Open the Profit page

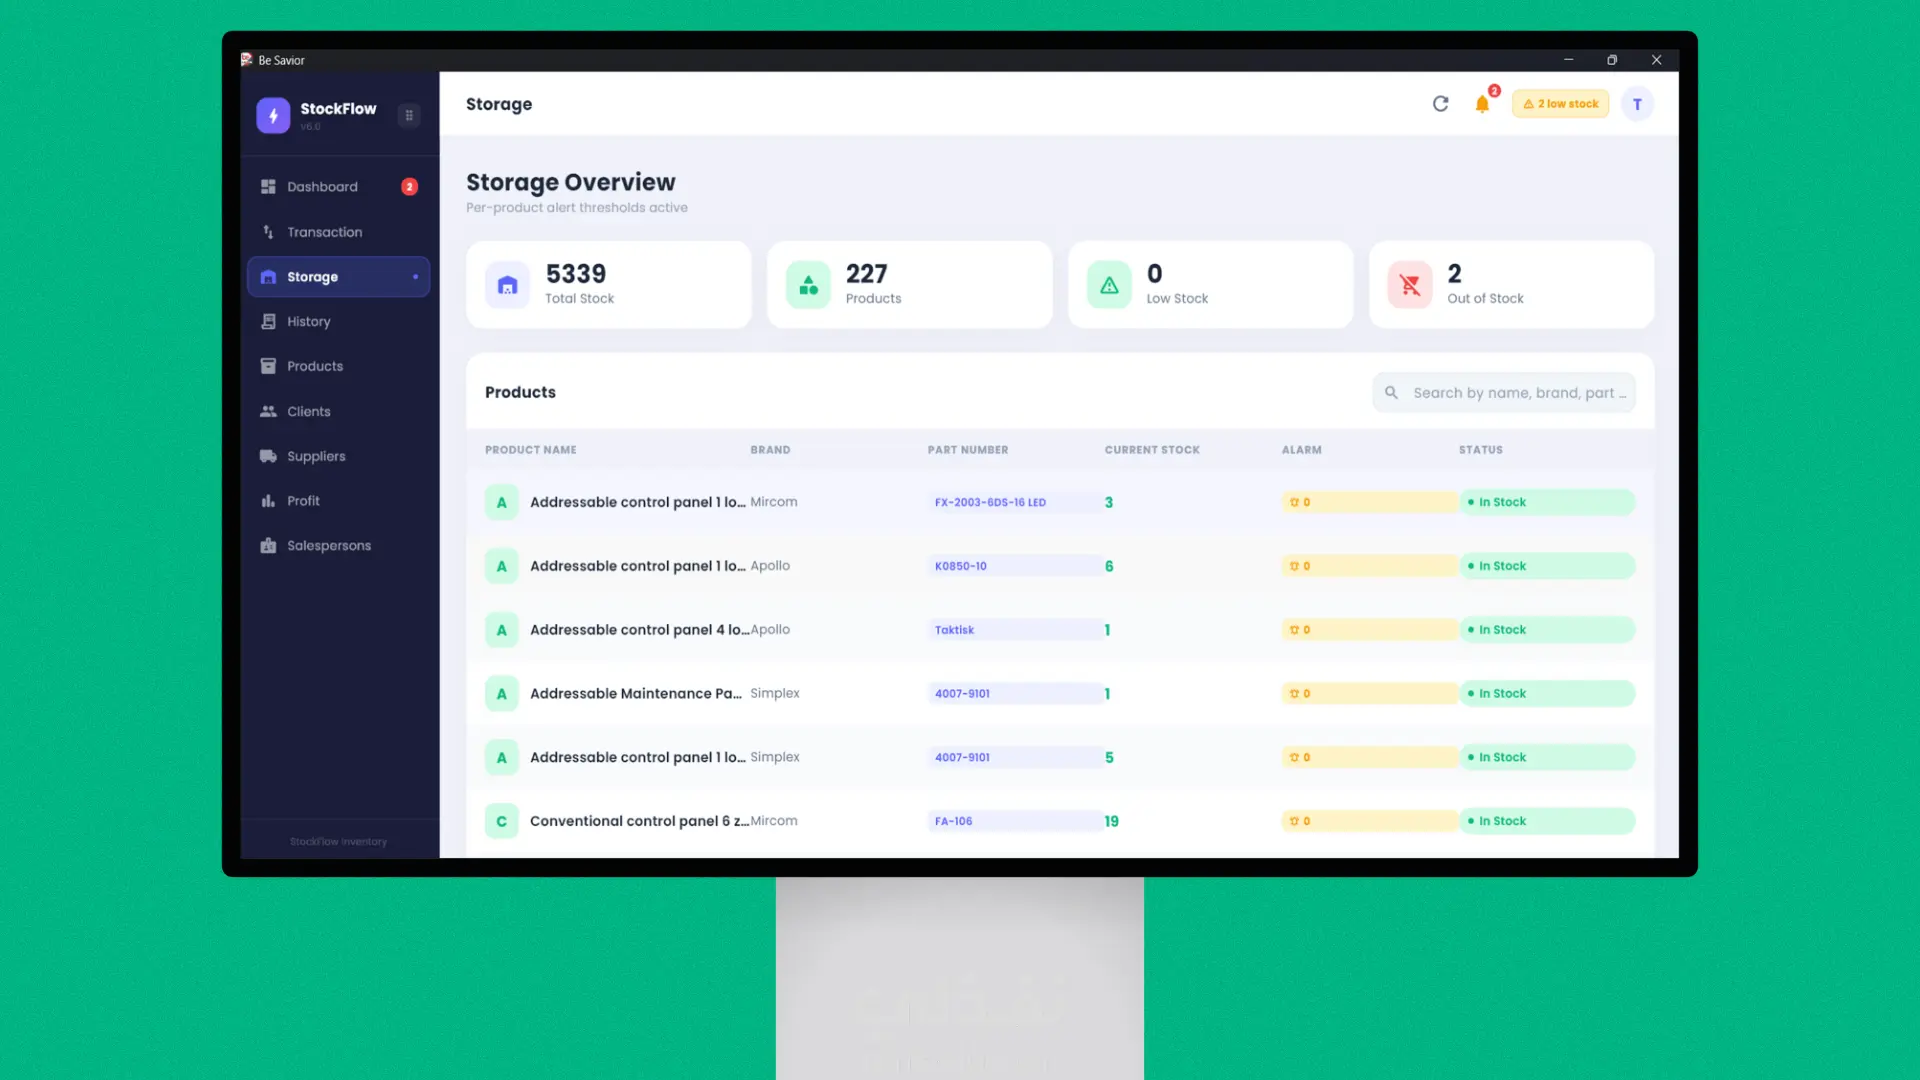pos(303,501)
